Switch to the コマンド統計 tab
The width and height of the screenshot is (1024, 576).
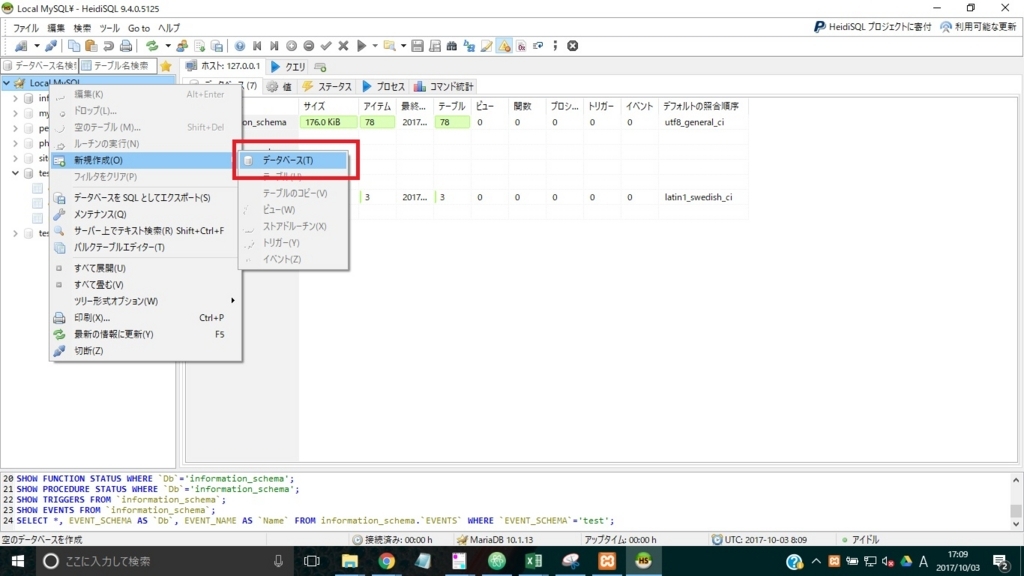tap(443, 86)
